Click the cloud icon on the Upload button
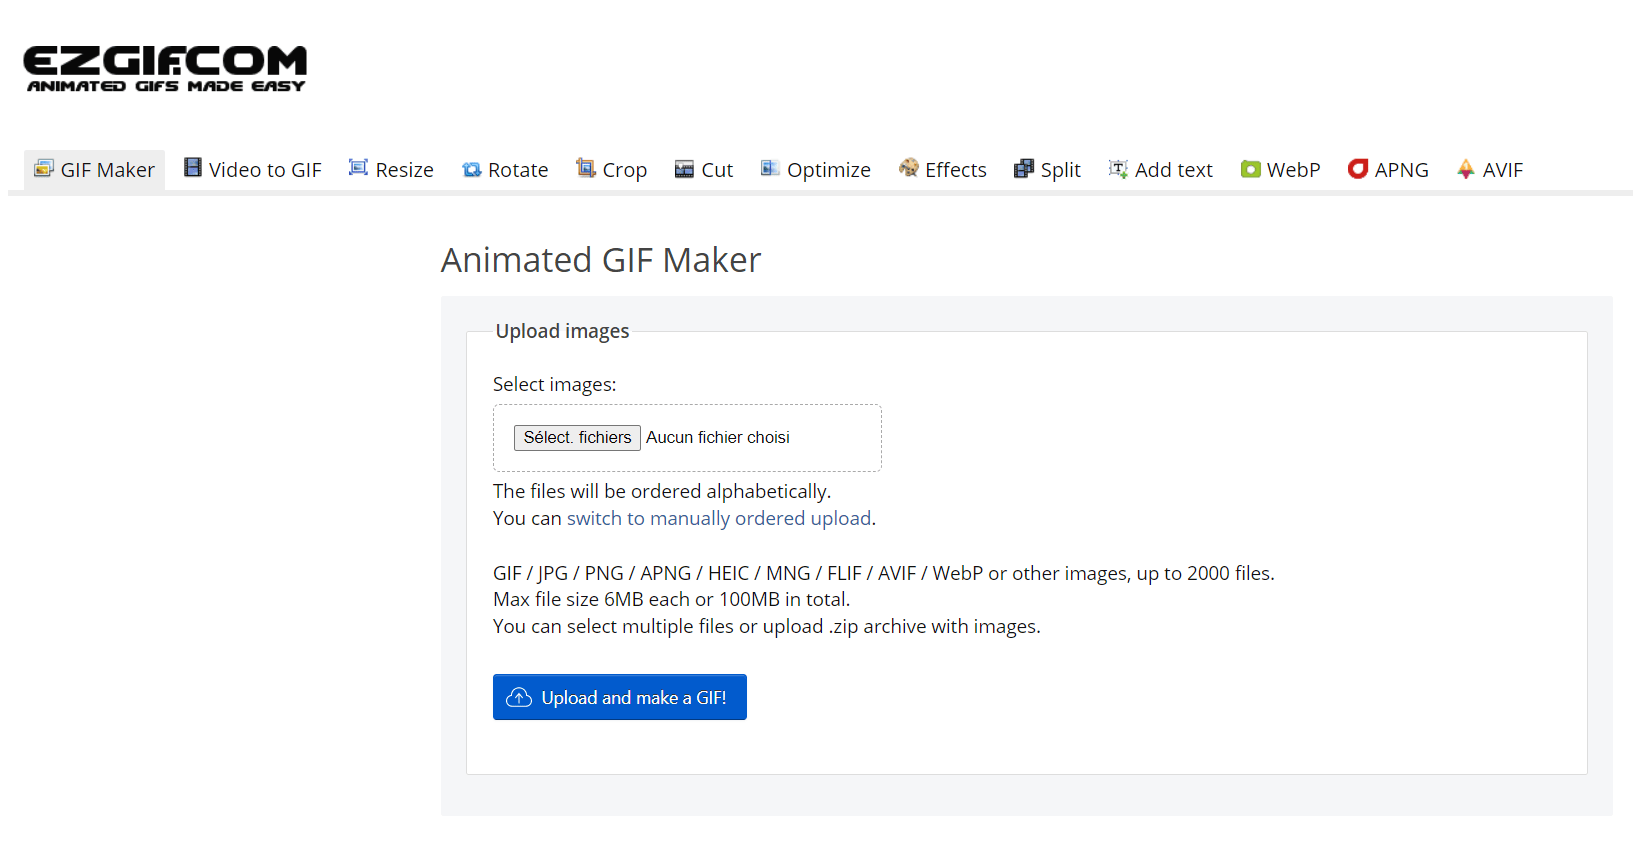The height and width of the screenshot is (846, 1645). point(519,697)
